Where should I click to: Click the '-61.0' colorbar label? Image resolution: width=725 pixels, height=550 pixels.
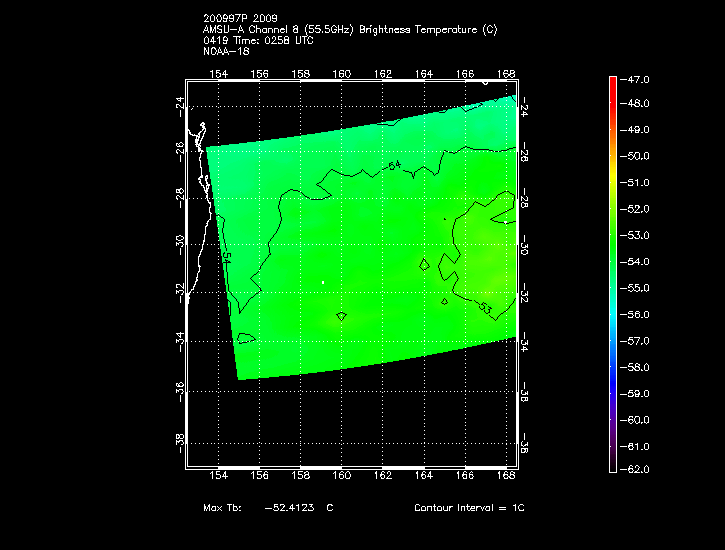(634, 446)
